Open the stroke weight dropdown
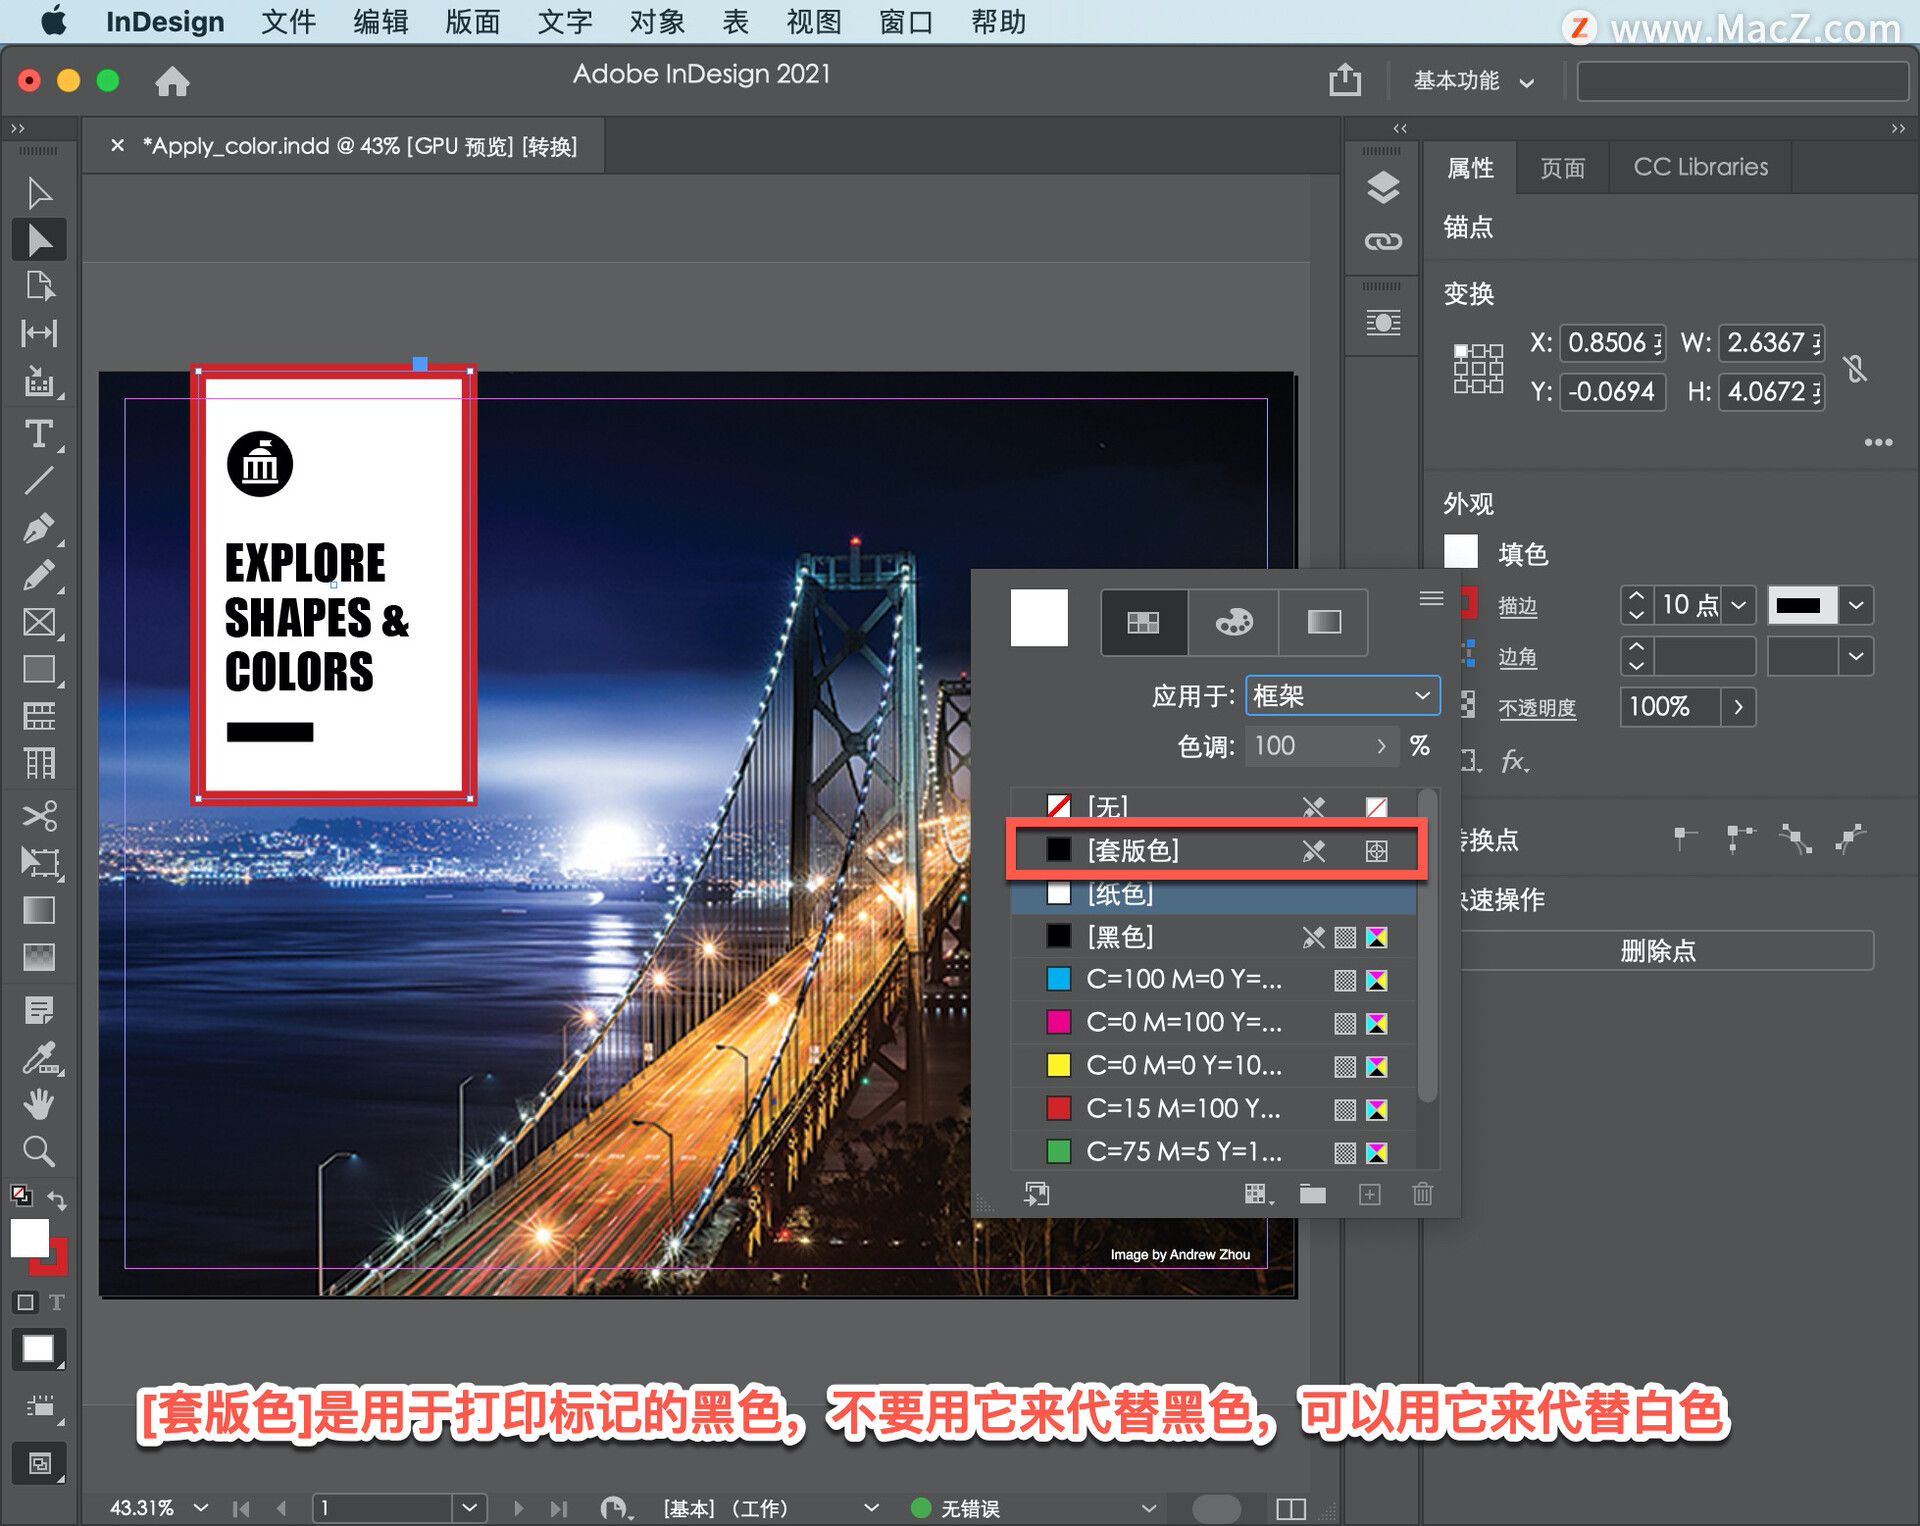 point(1738,605)
